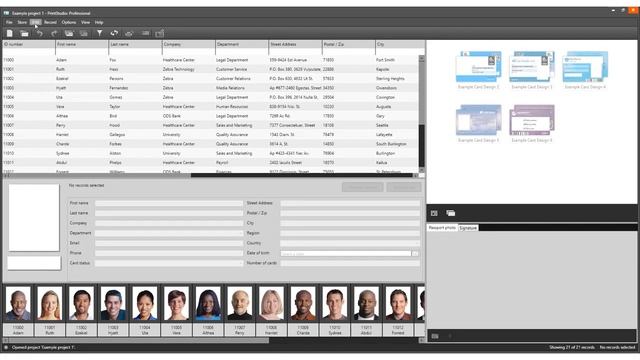Click the add record card icon

(x=69, y=33)
